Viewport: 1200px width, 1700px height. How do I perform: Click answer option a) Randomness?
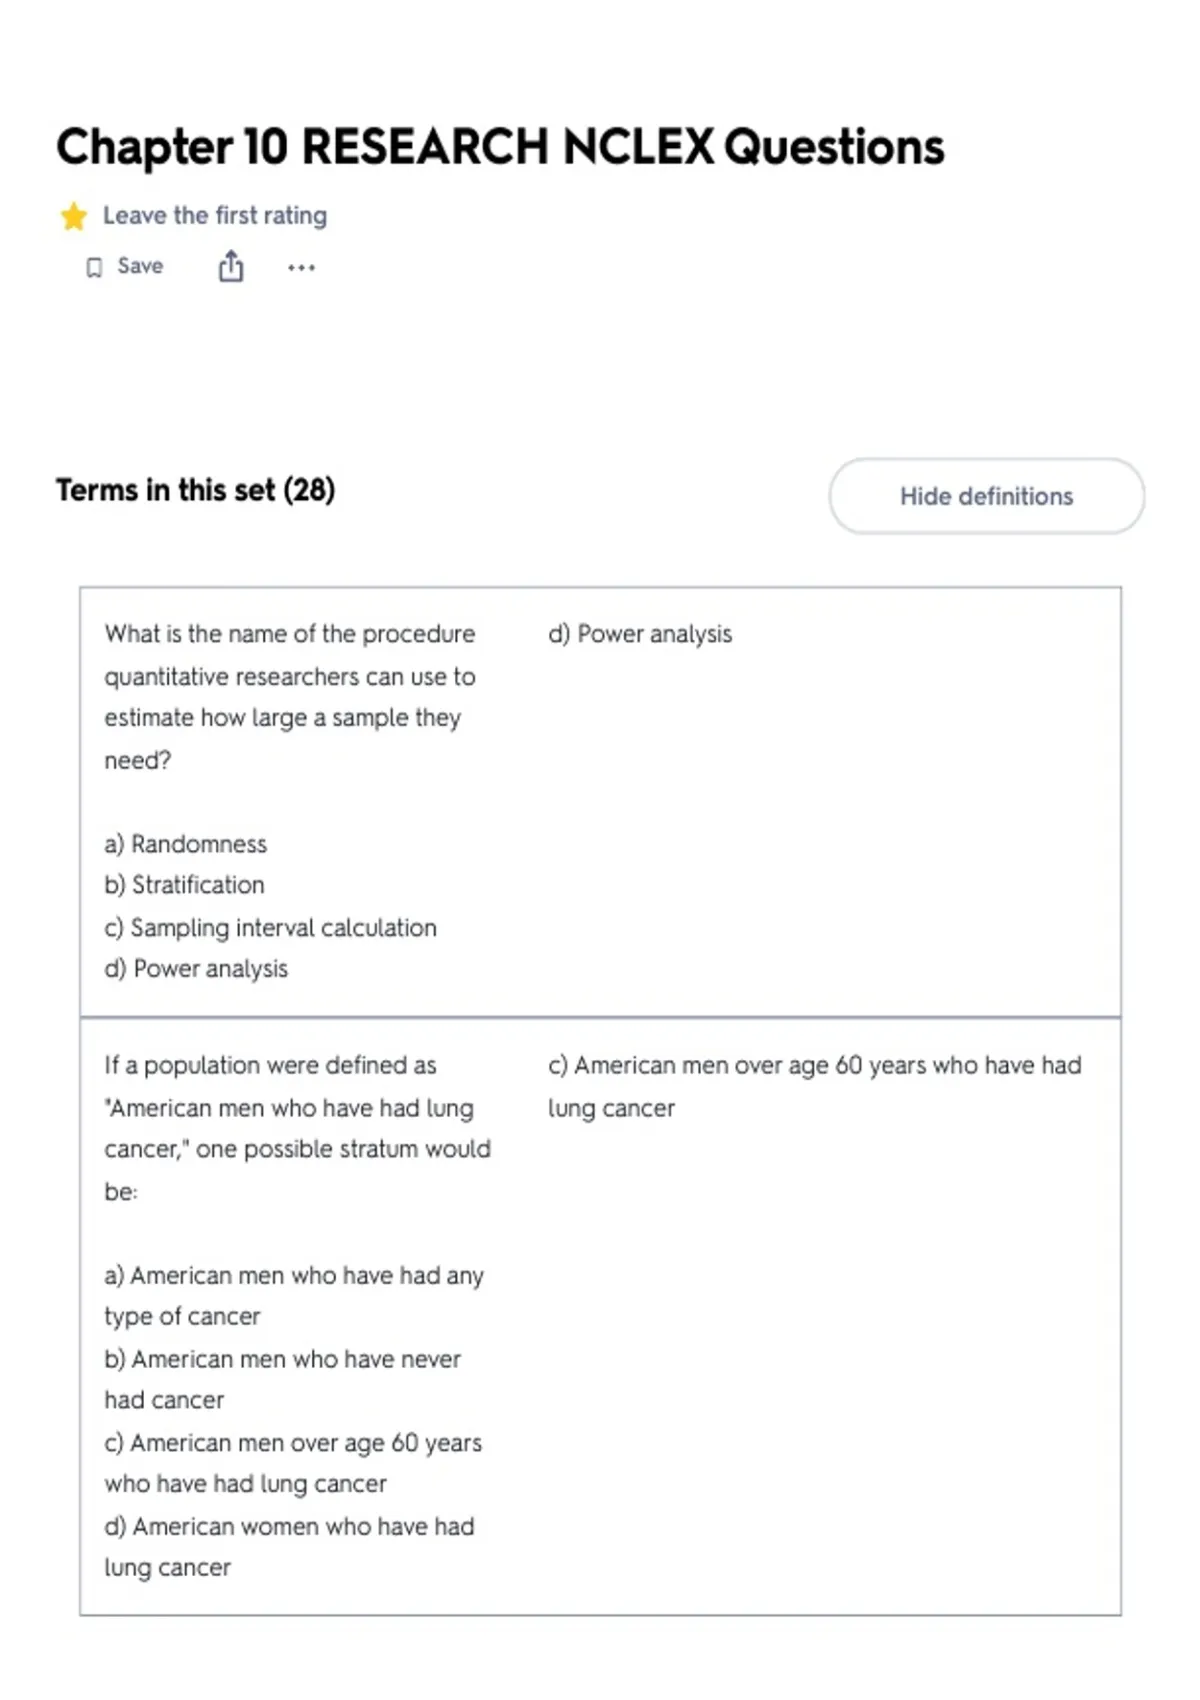[186, 844]
